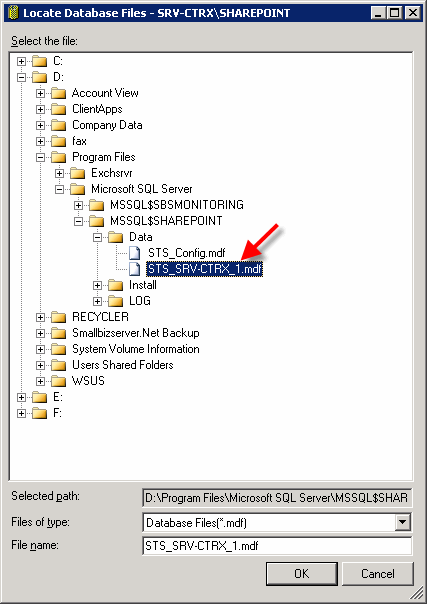This screenshot has height=604, width=427.
Task: Select Users Shared Folders item
Action: click(123, 365)
